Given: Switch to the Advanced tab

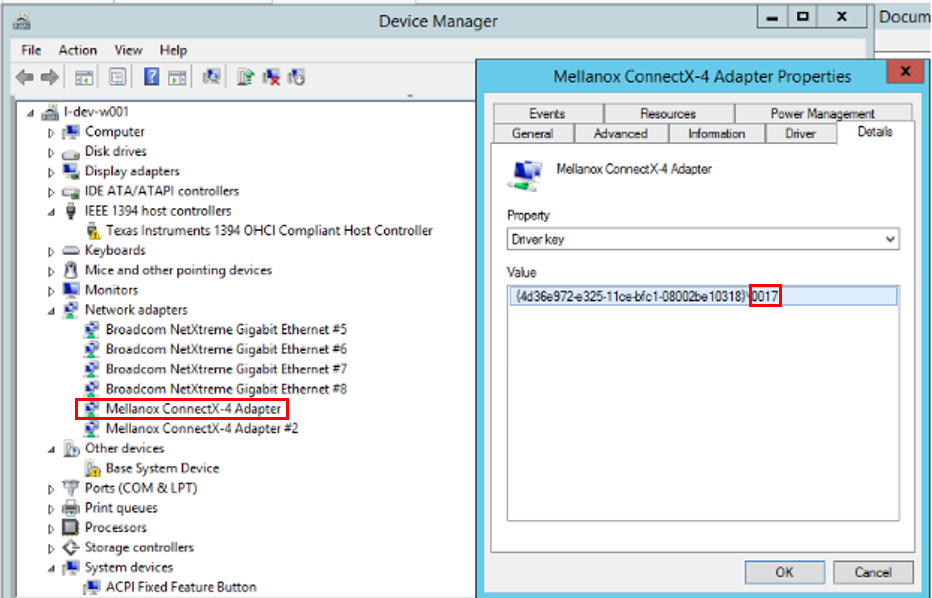Looking at the screenshot, I should click(621, 133).
